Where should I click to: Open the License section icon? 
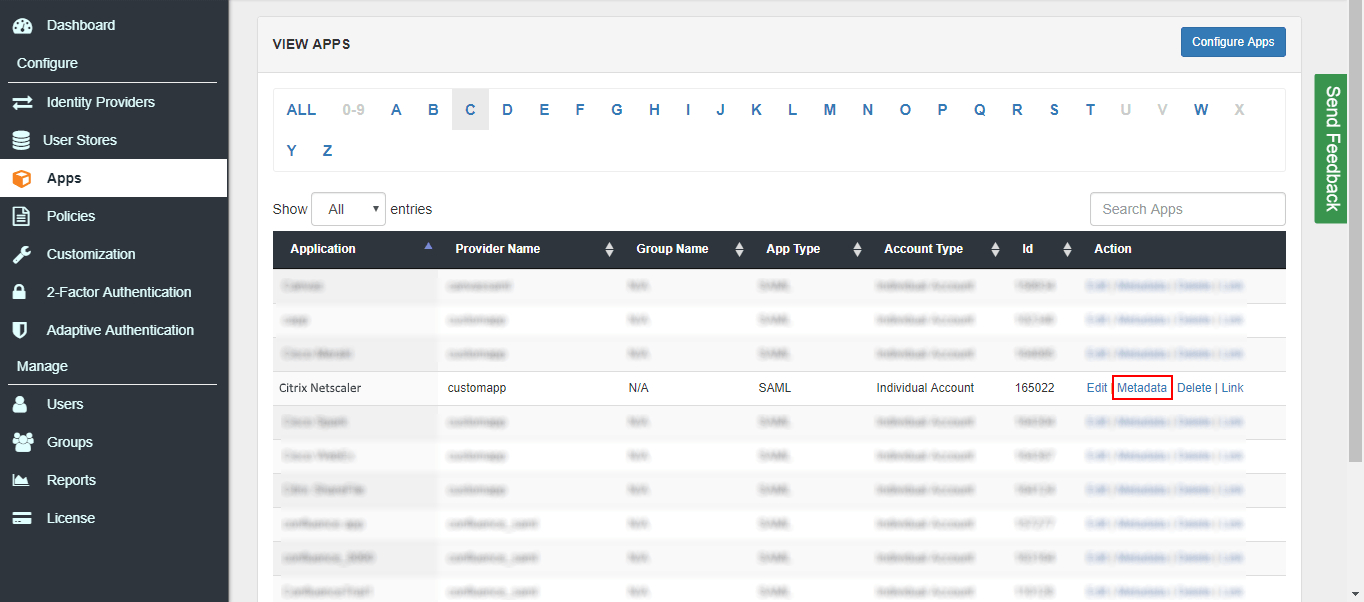23,518
